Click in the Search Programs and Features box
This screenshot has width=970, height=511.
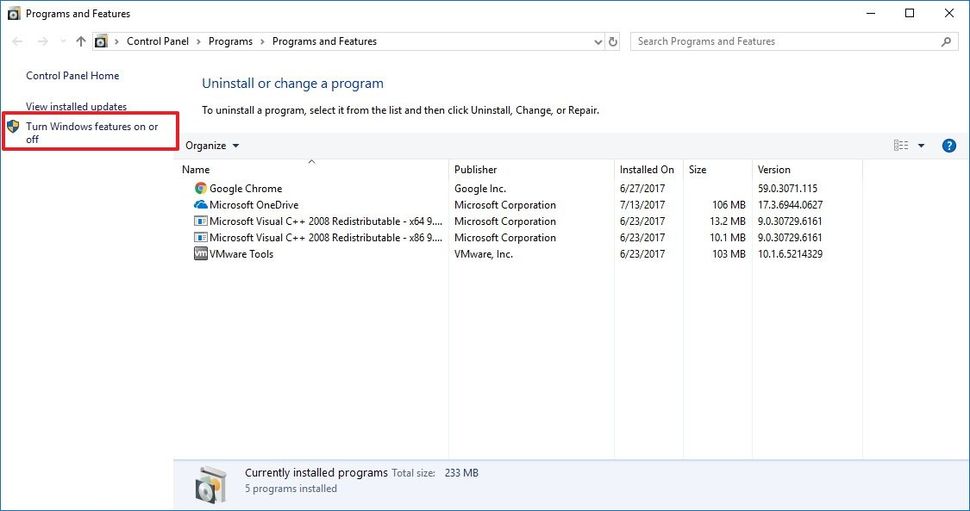click(785, 42)
